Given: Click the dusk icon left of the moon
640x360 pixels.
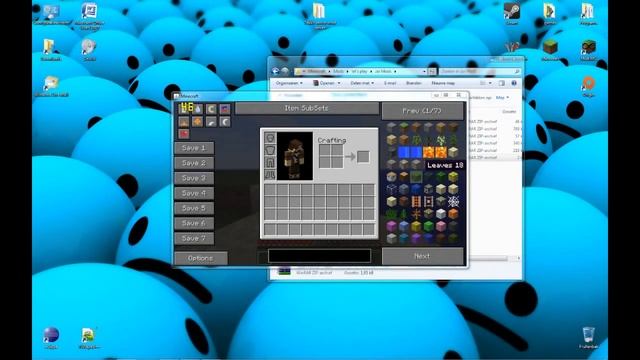Looking at the screenshot, I should click(211, 122).
